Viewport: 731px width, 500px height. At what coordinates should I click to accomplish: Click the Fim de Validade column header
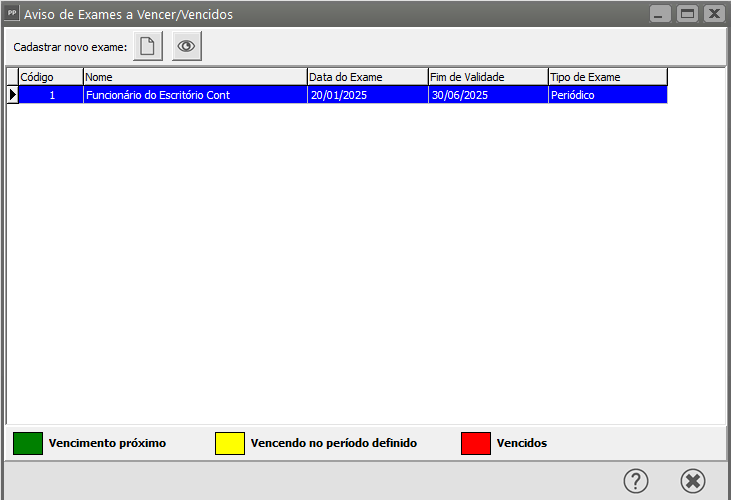coord(487,77)
